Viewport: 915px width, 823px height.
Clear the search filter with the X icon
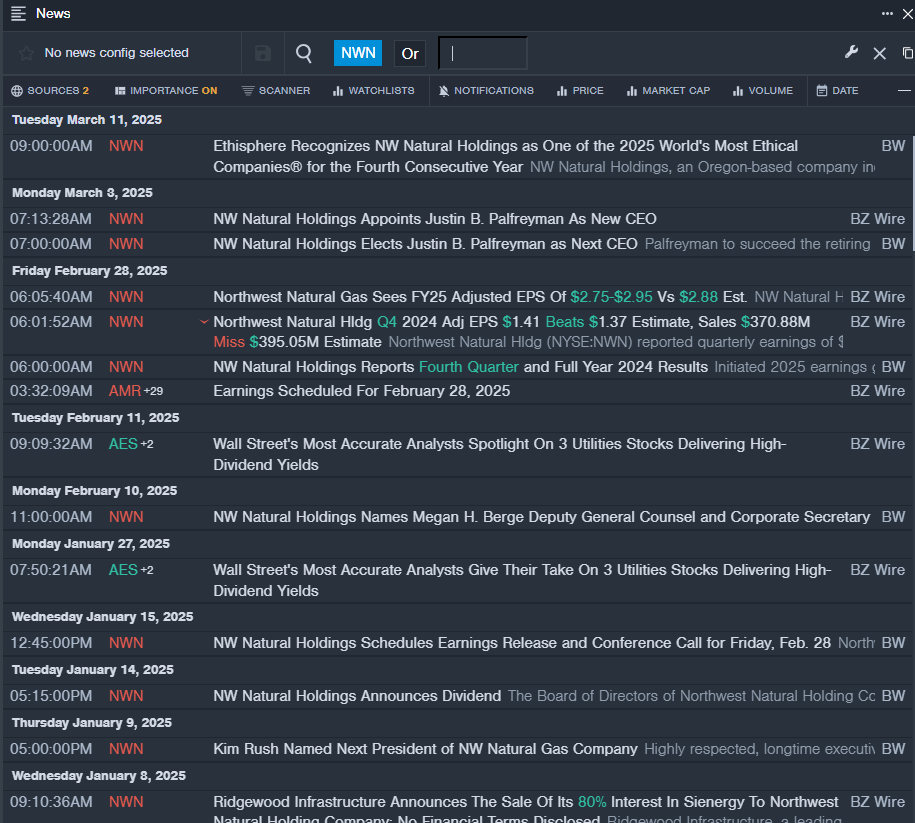pos(879,54)
